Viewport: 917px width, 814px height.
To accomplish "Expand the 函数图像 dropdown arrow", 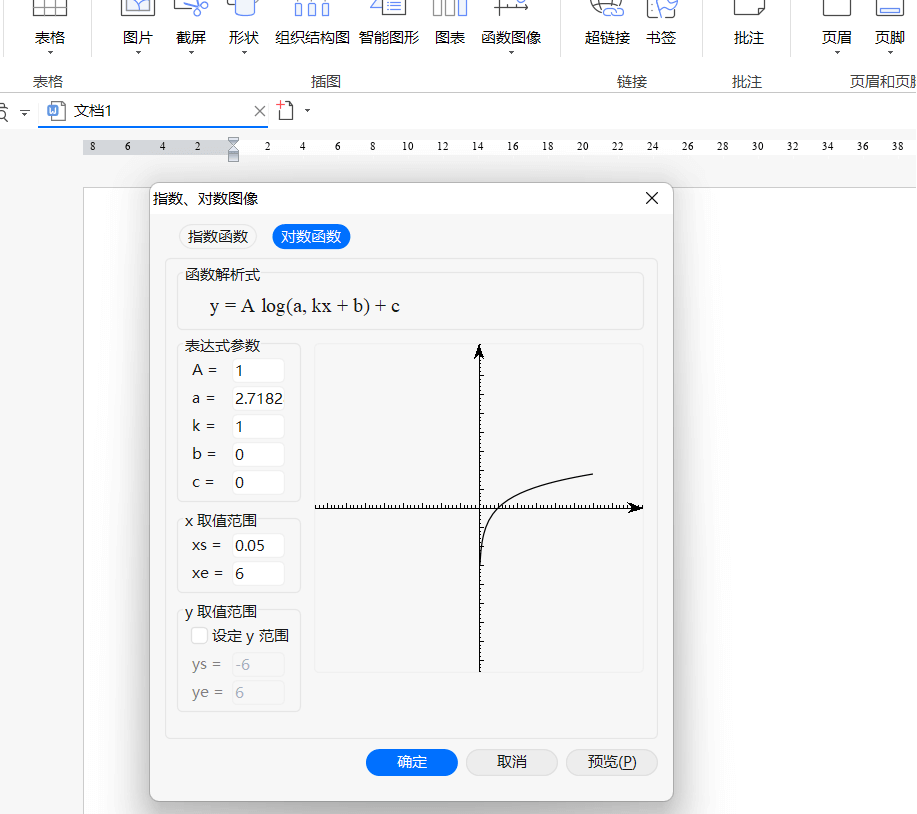I will click(512, 53).
